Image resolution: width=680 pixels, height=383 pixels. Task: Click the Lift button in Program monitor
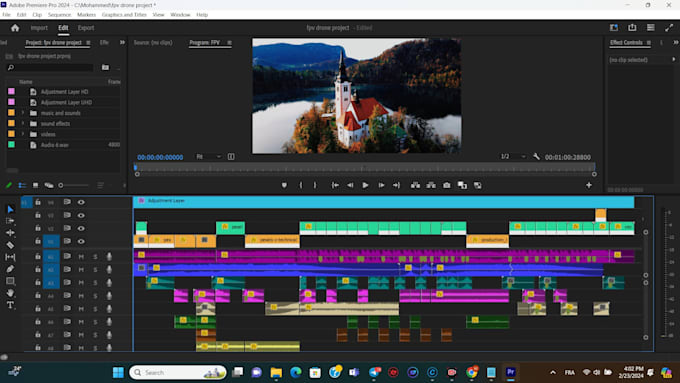coord(415,185)
